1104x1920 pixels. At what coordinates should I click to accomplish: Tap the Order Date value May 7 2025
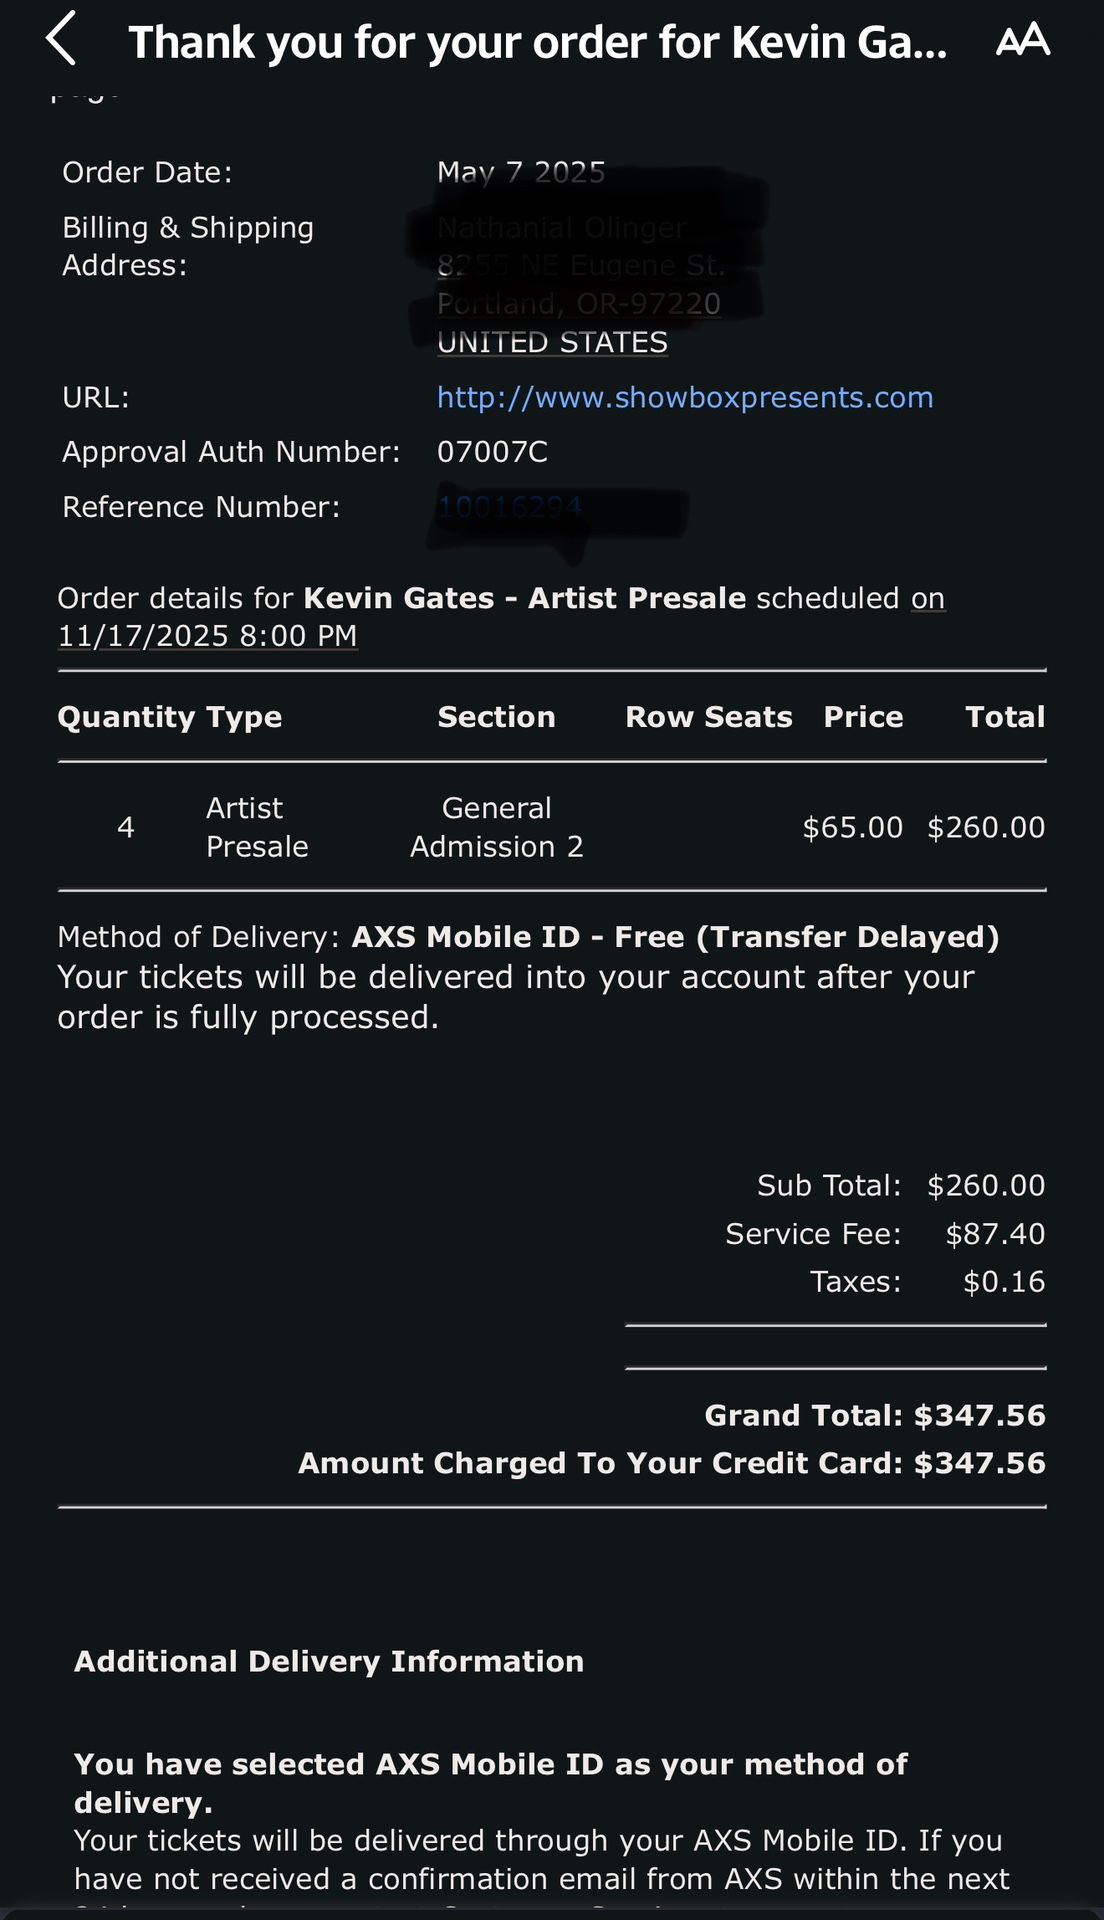(521, 172)
